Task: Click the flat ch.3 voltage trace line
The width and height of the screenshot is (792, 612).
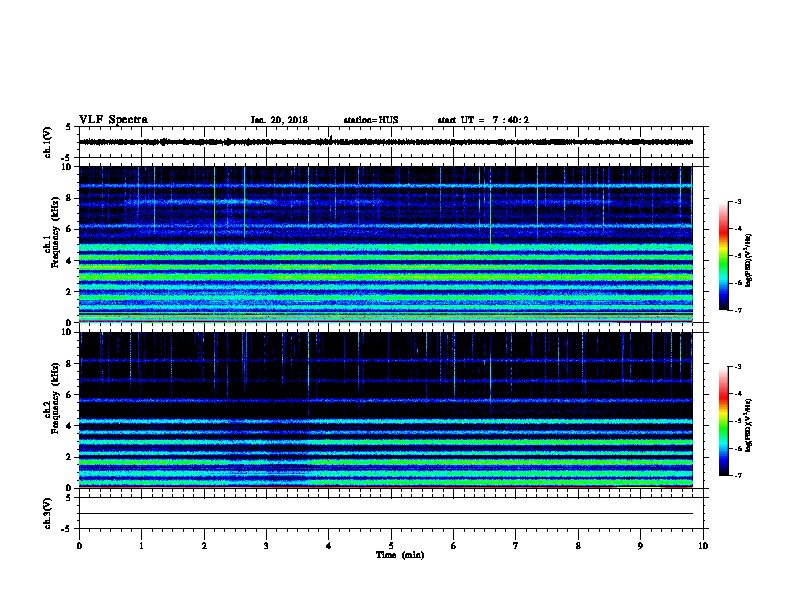Action: (x=386, y=514)
